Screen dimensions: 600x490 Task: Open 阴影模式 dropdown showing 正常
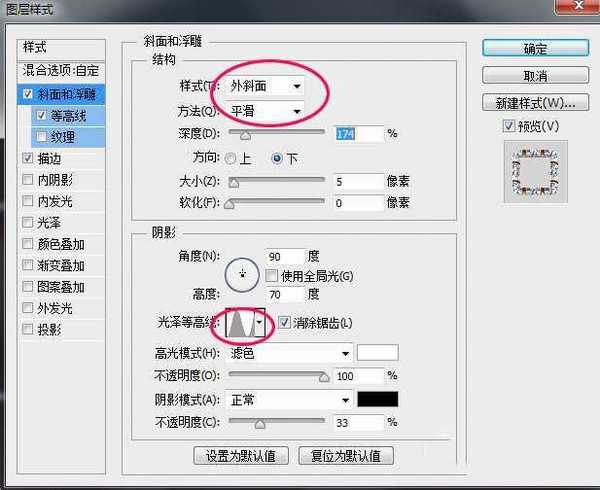coord(289,400)
